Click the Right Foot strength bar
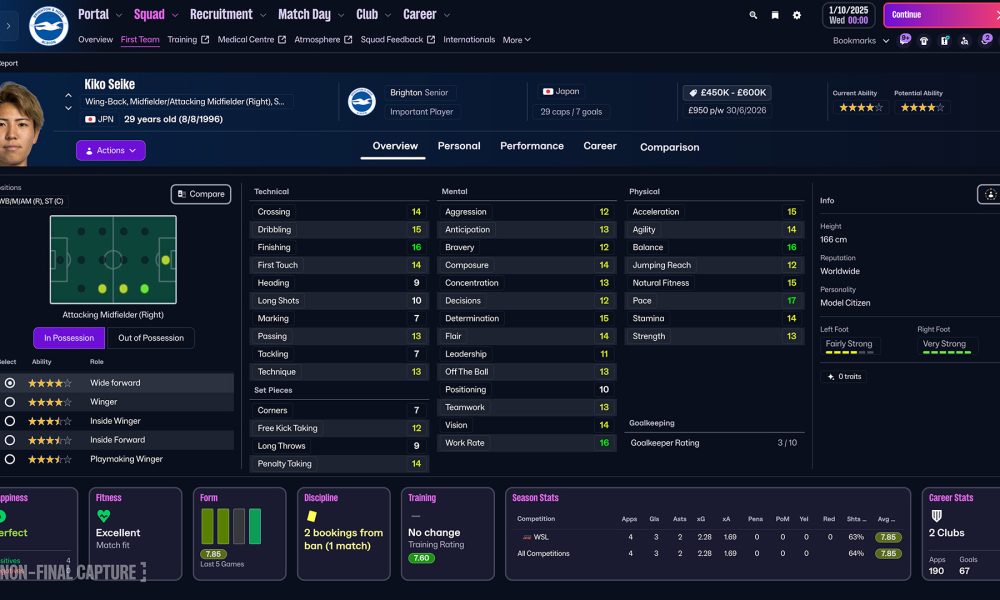This screenshot has width=1000, height=600. 945,352
